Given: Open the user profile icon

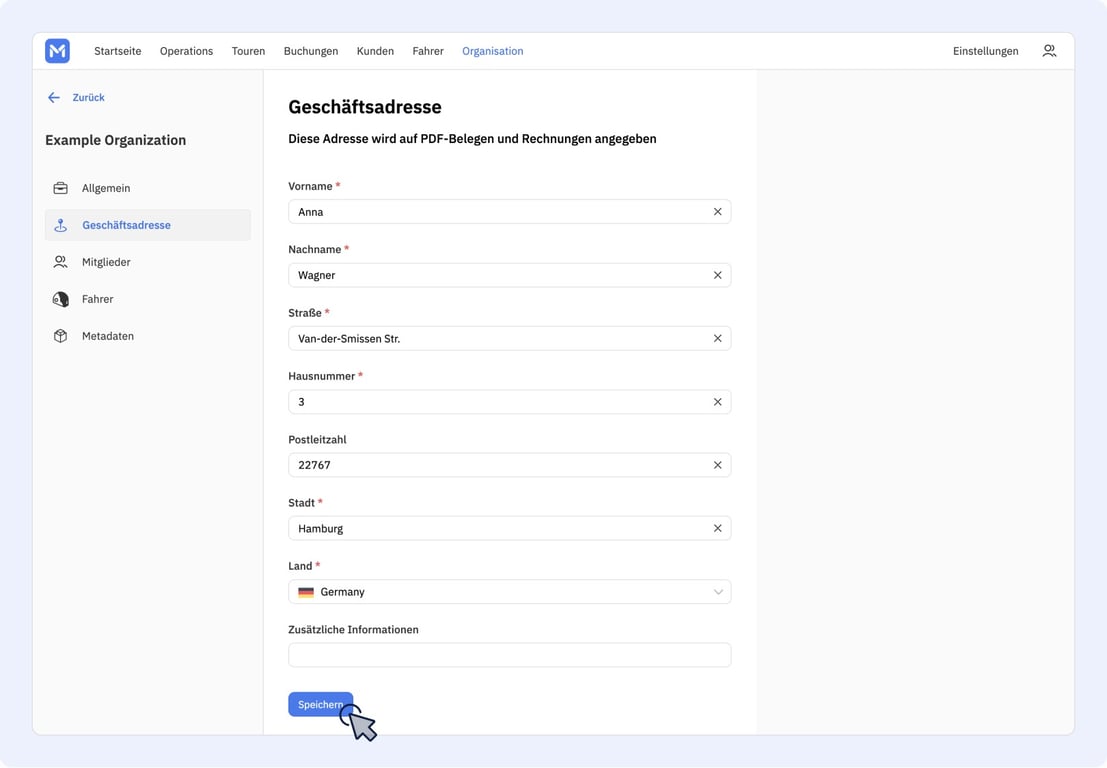Looking at the screenshot, I should click(x=1049, y=51).
